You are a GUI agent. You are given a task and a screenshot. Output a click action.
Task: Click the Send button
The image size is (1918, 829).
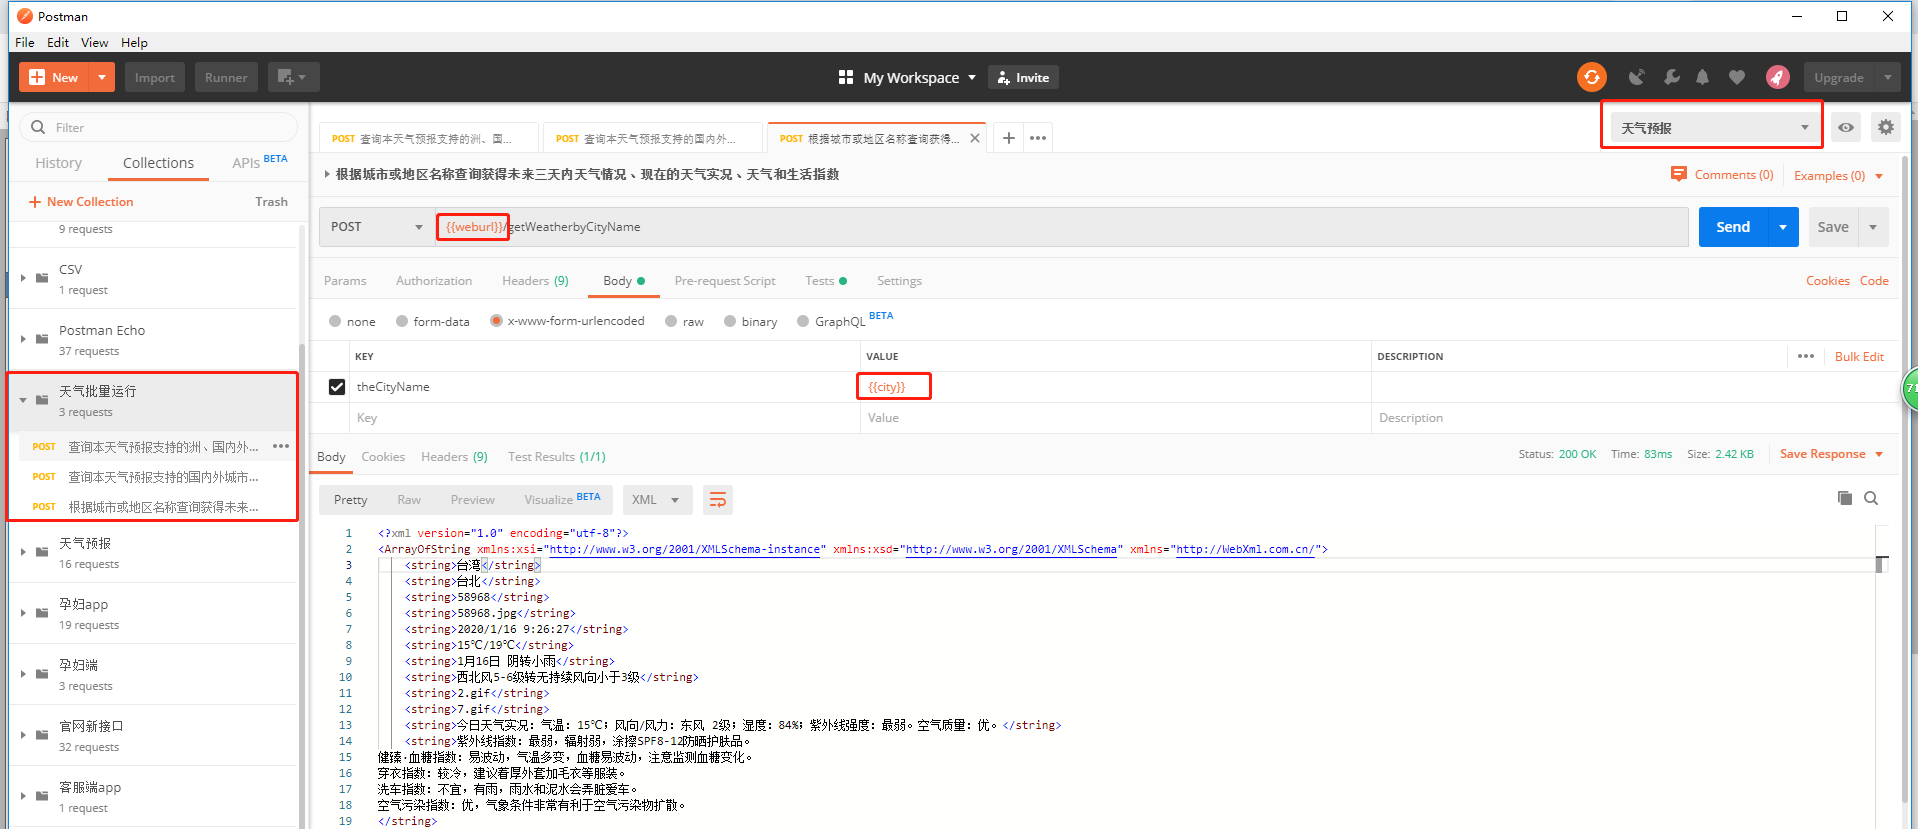pos(1733,227)
